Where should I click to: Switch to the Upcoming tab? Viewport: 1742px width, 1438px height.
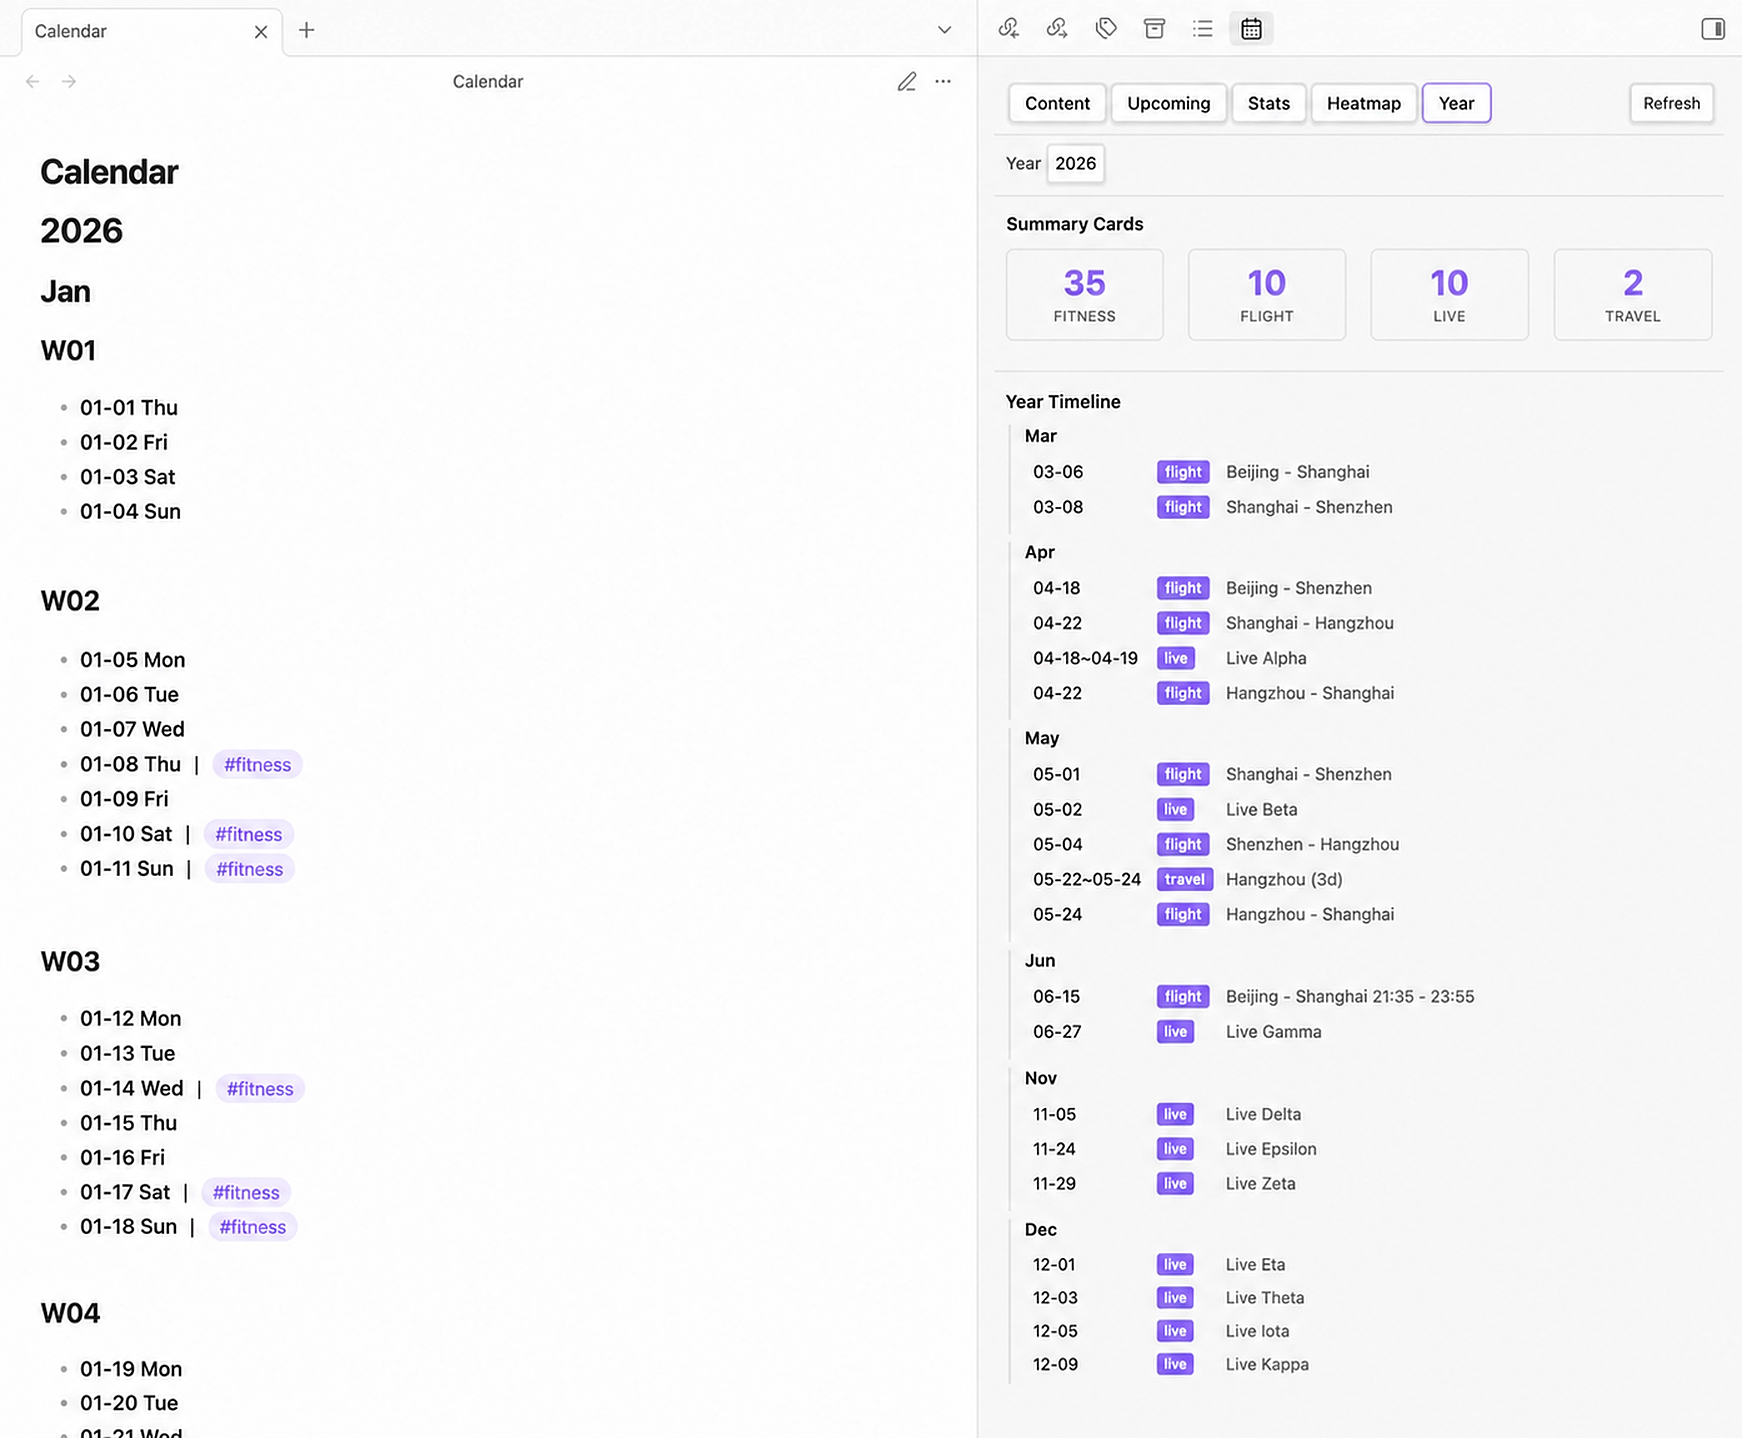click(1168, 103)
